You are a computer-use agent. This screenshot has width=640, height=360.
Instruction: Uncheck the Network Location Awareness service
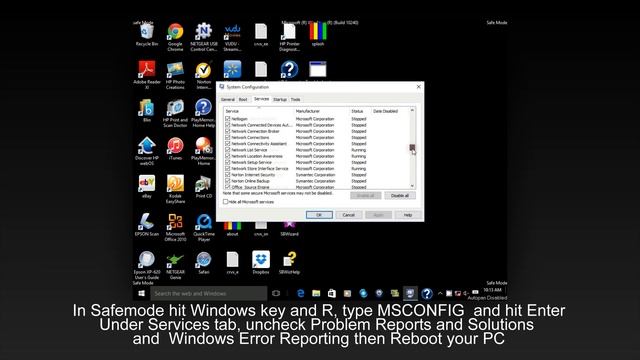(x=227, y=156)
